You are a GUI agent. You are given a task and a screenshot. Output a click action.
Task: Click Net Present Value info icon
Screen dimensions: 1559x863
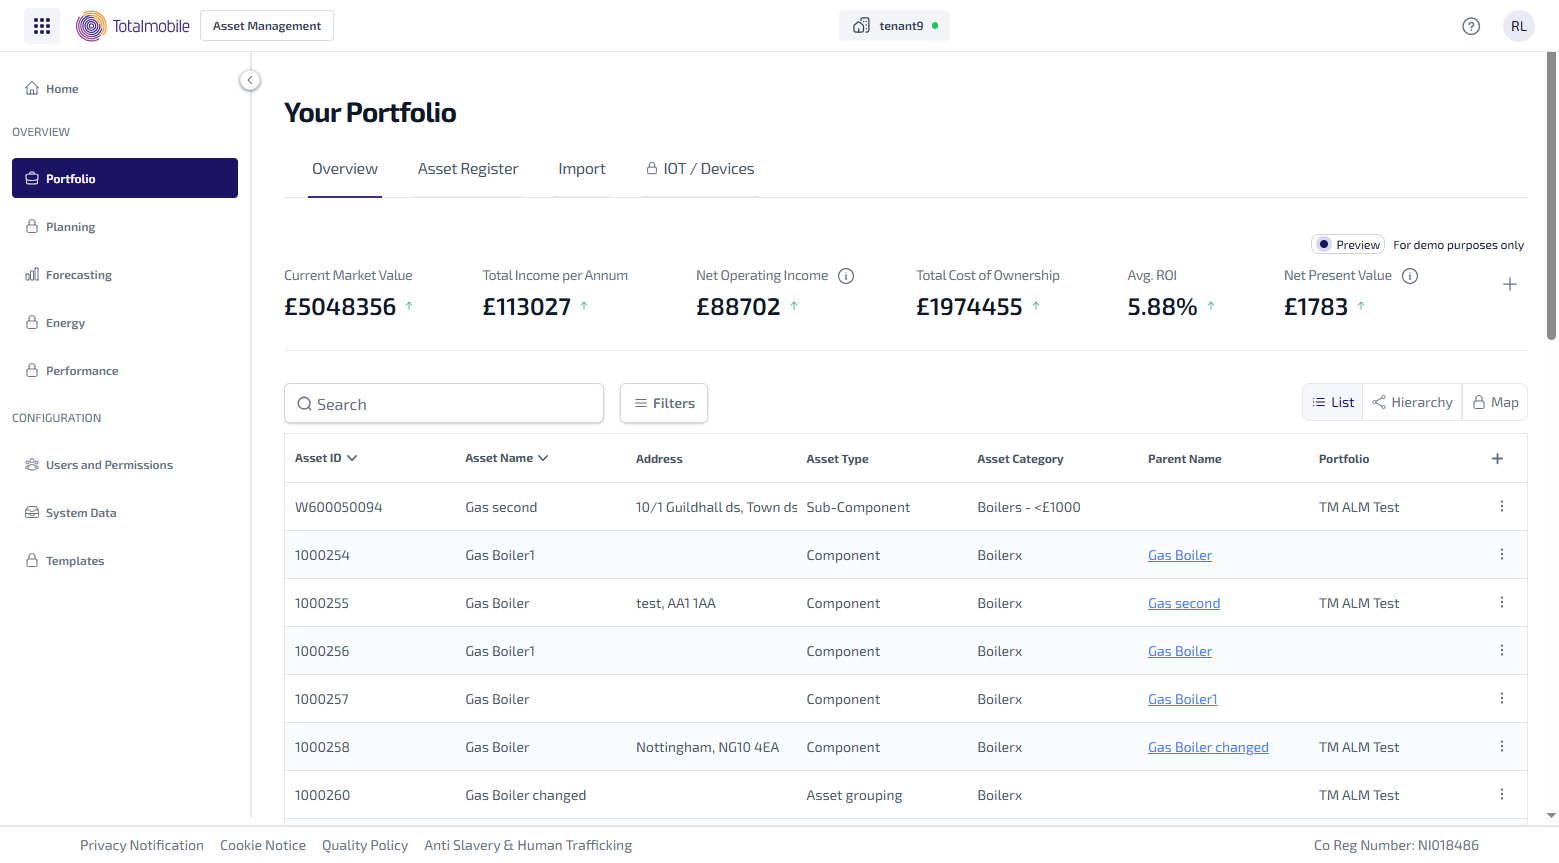(1410, 276)
